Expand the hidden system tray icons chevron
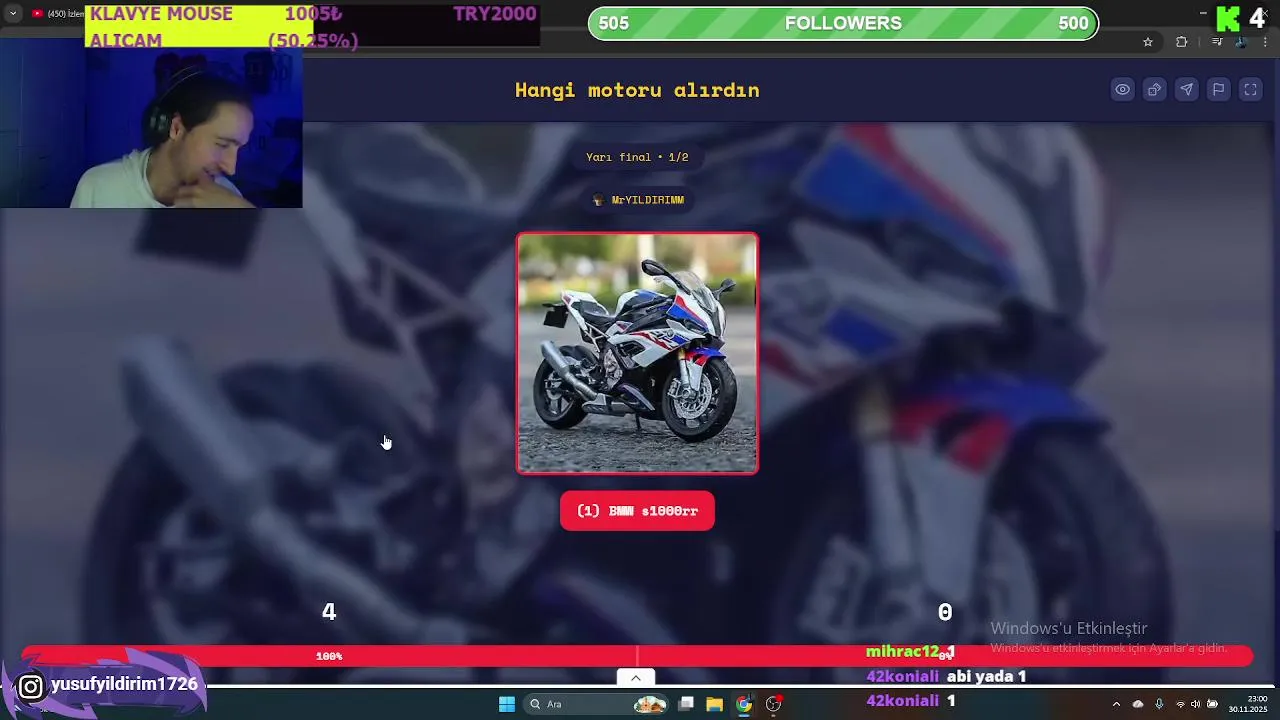Viewport: 1280px width, 720px height. point(1116,704)
